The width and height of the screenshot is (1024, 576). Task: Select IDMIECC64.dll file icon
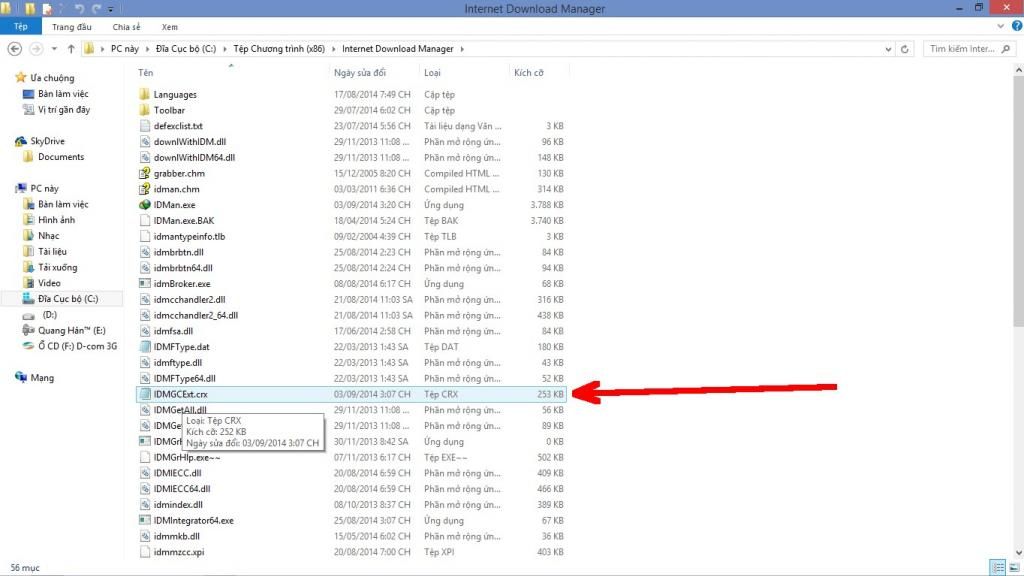coord(145,488)
